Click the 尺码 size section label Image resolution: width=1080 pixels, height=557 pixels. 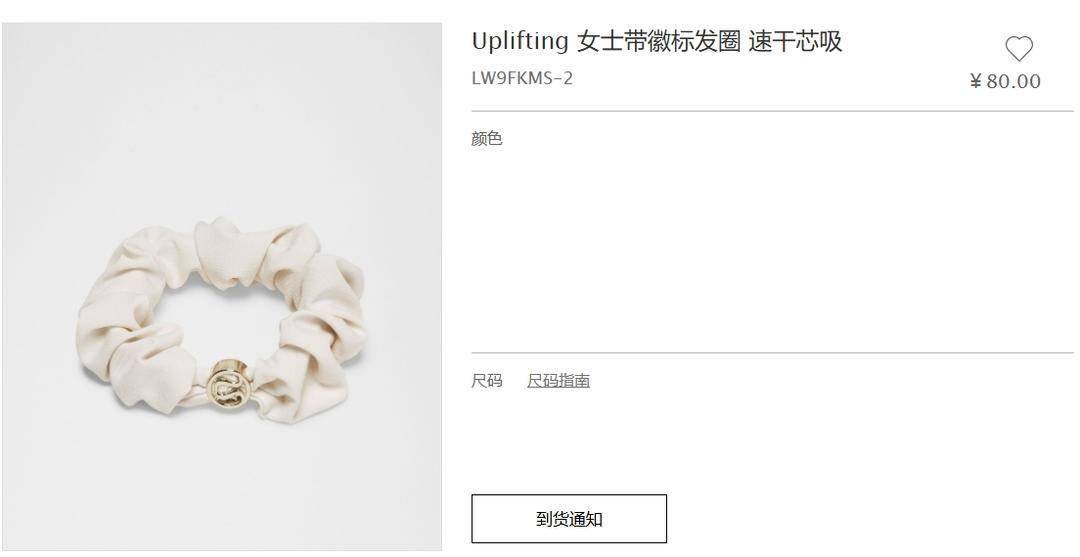tap(487, 381)
